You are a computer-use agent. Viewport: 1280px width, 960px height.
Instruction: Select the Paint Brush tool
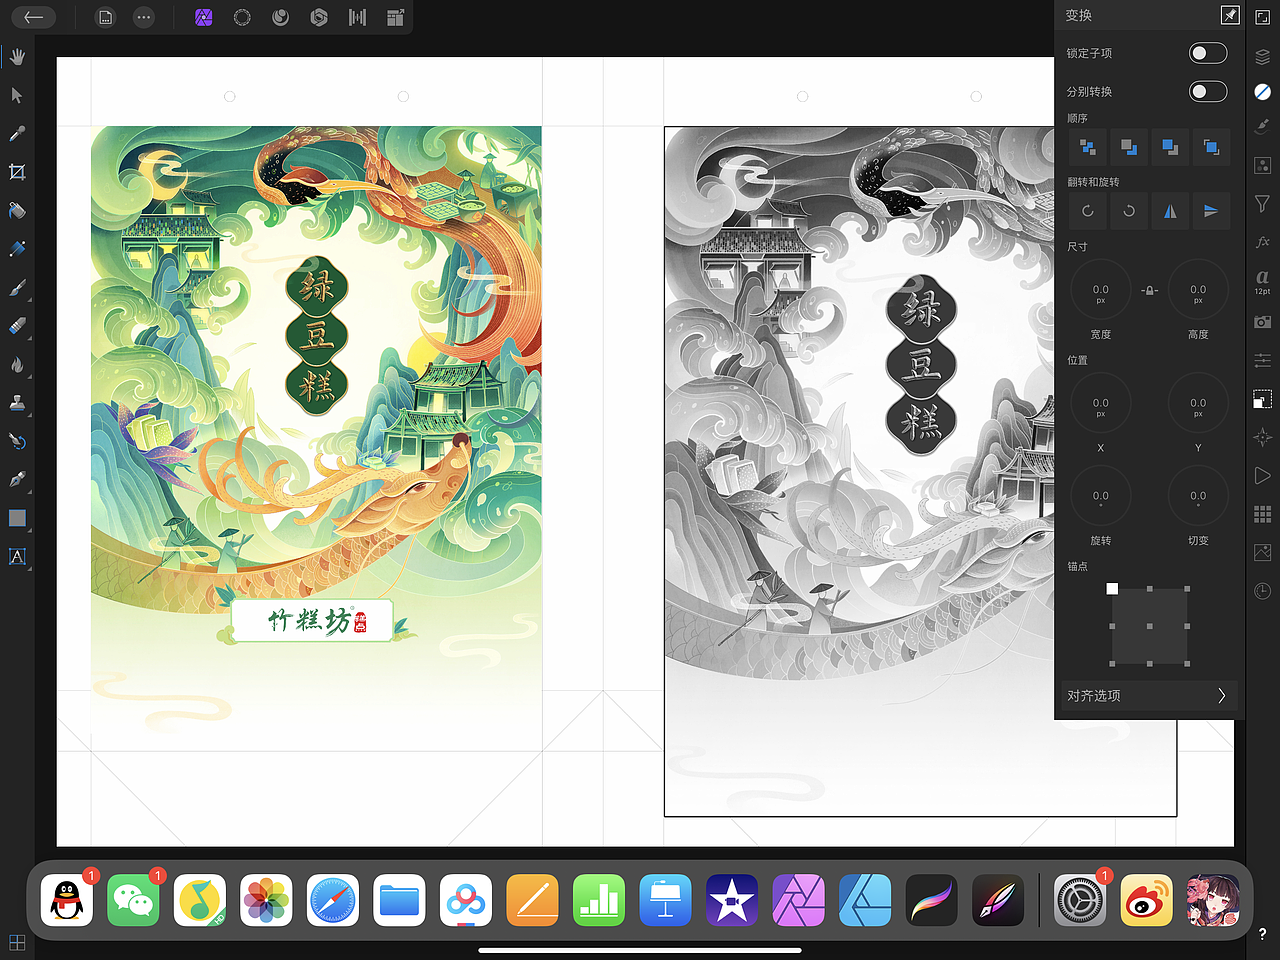(17, 288)
